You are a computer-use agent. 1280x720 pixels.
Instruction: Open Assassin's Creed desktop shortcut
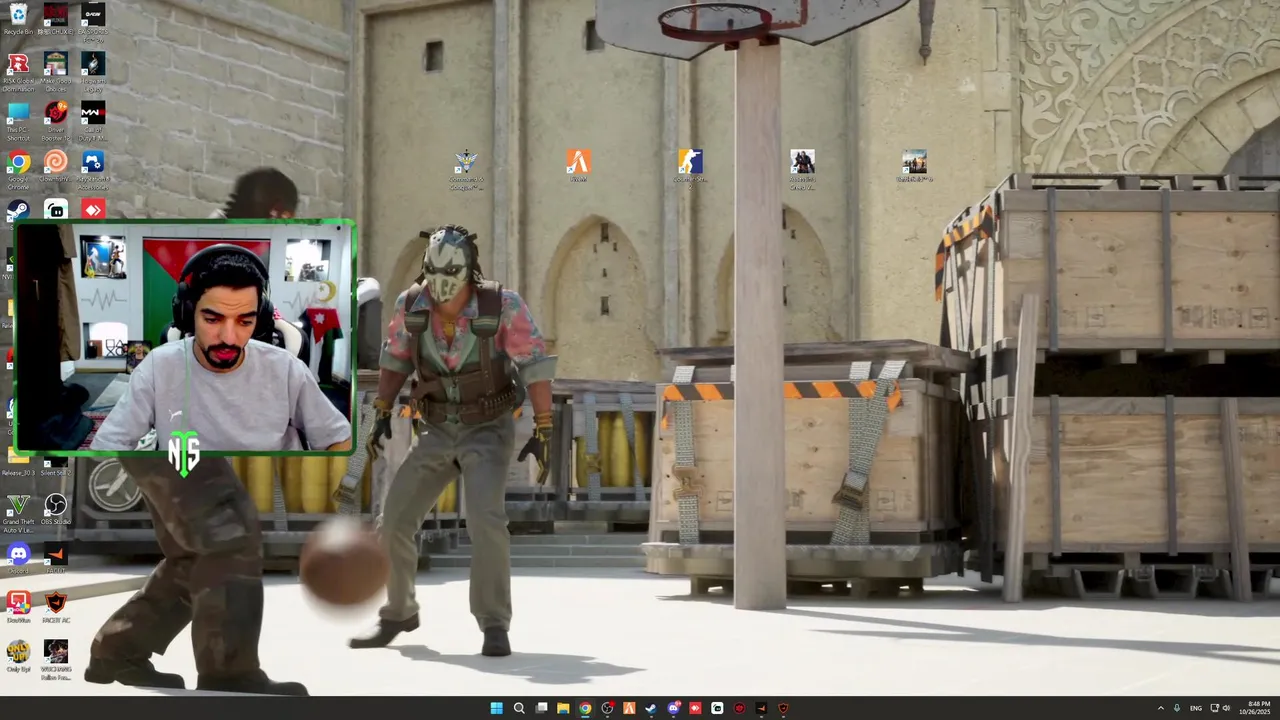pos(802,169)
